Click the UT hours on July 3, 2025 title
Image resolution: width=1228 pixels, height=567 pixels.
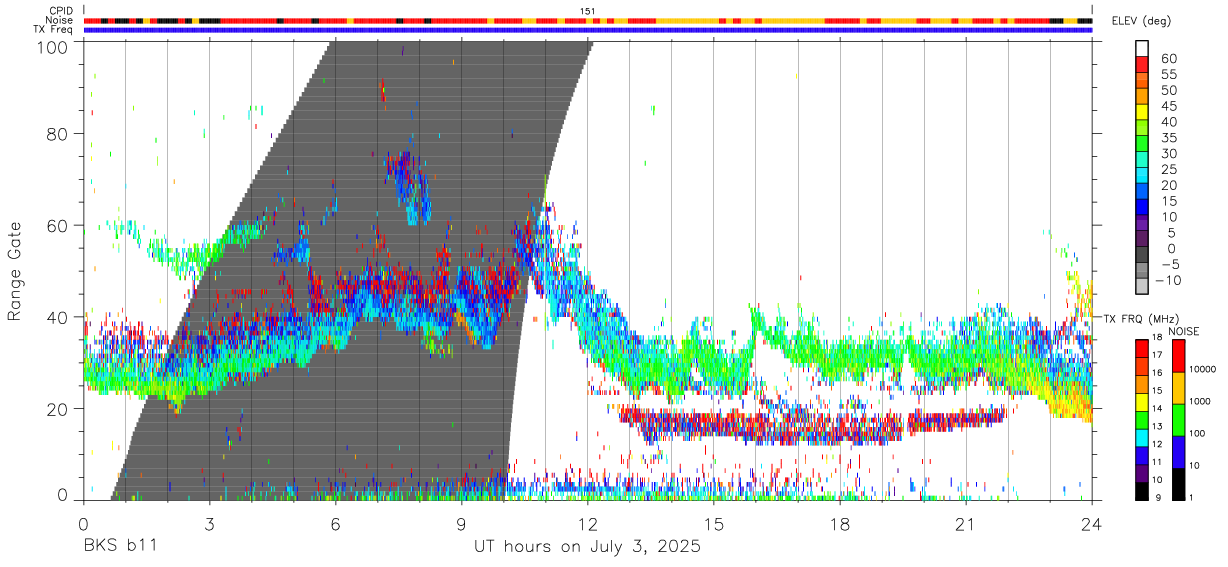point(588,547)
